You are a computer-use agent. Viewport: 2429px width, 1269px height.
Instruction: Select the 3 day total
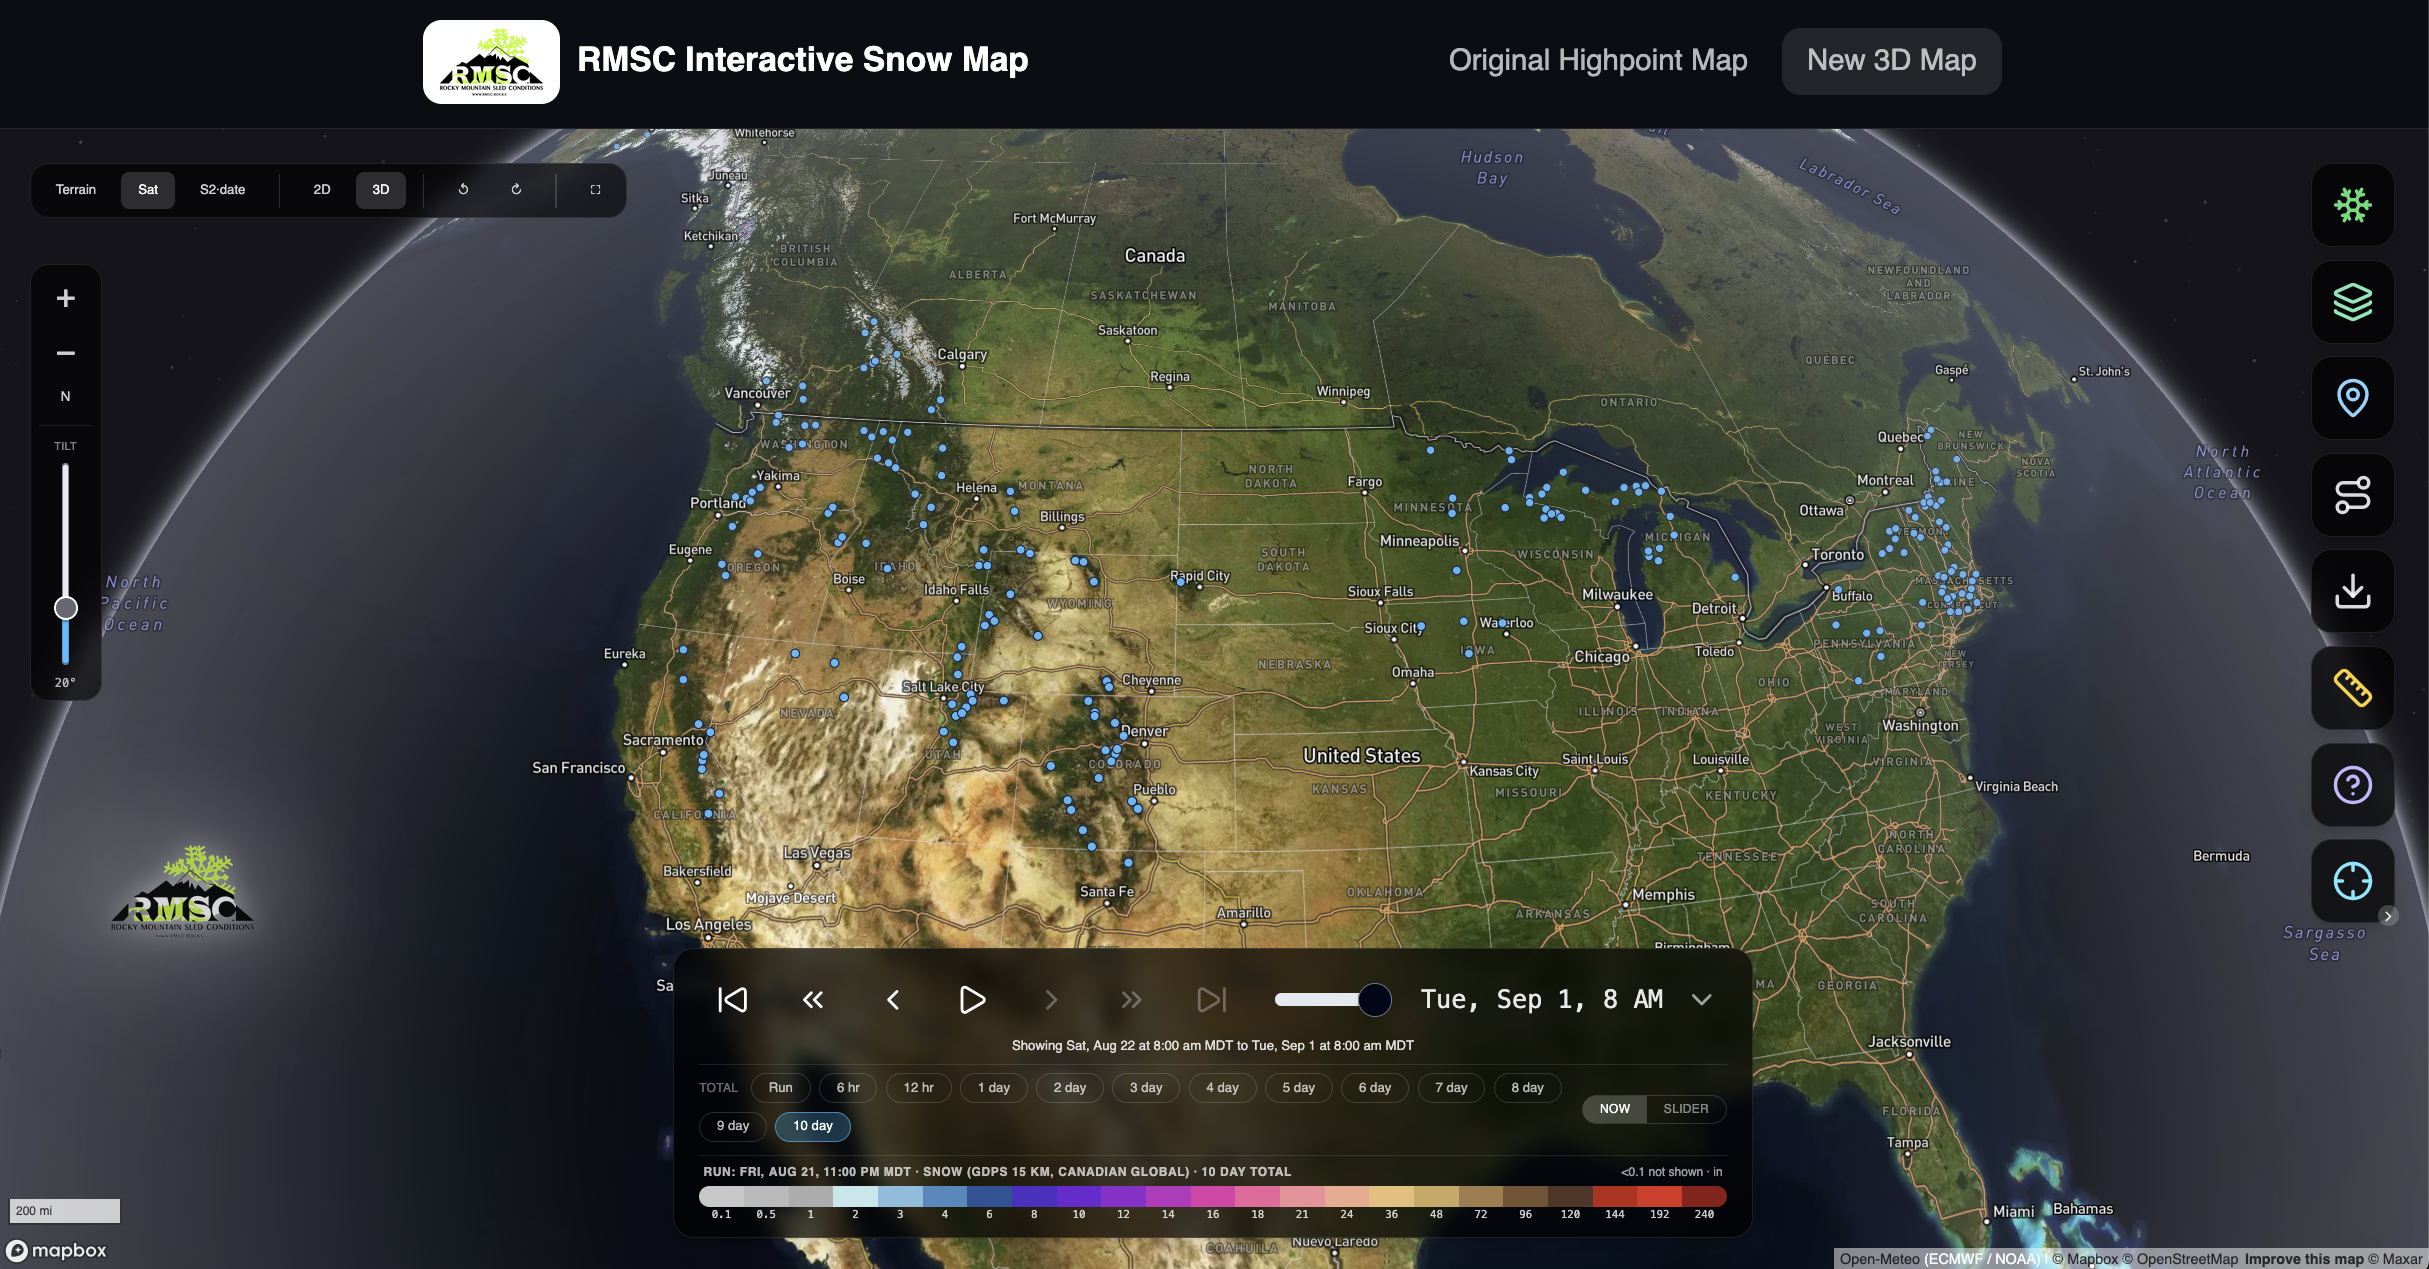pos(1146,1088)
